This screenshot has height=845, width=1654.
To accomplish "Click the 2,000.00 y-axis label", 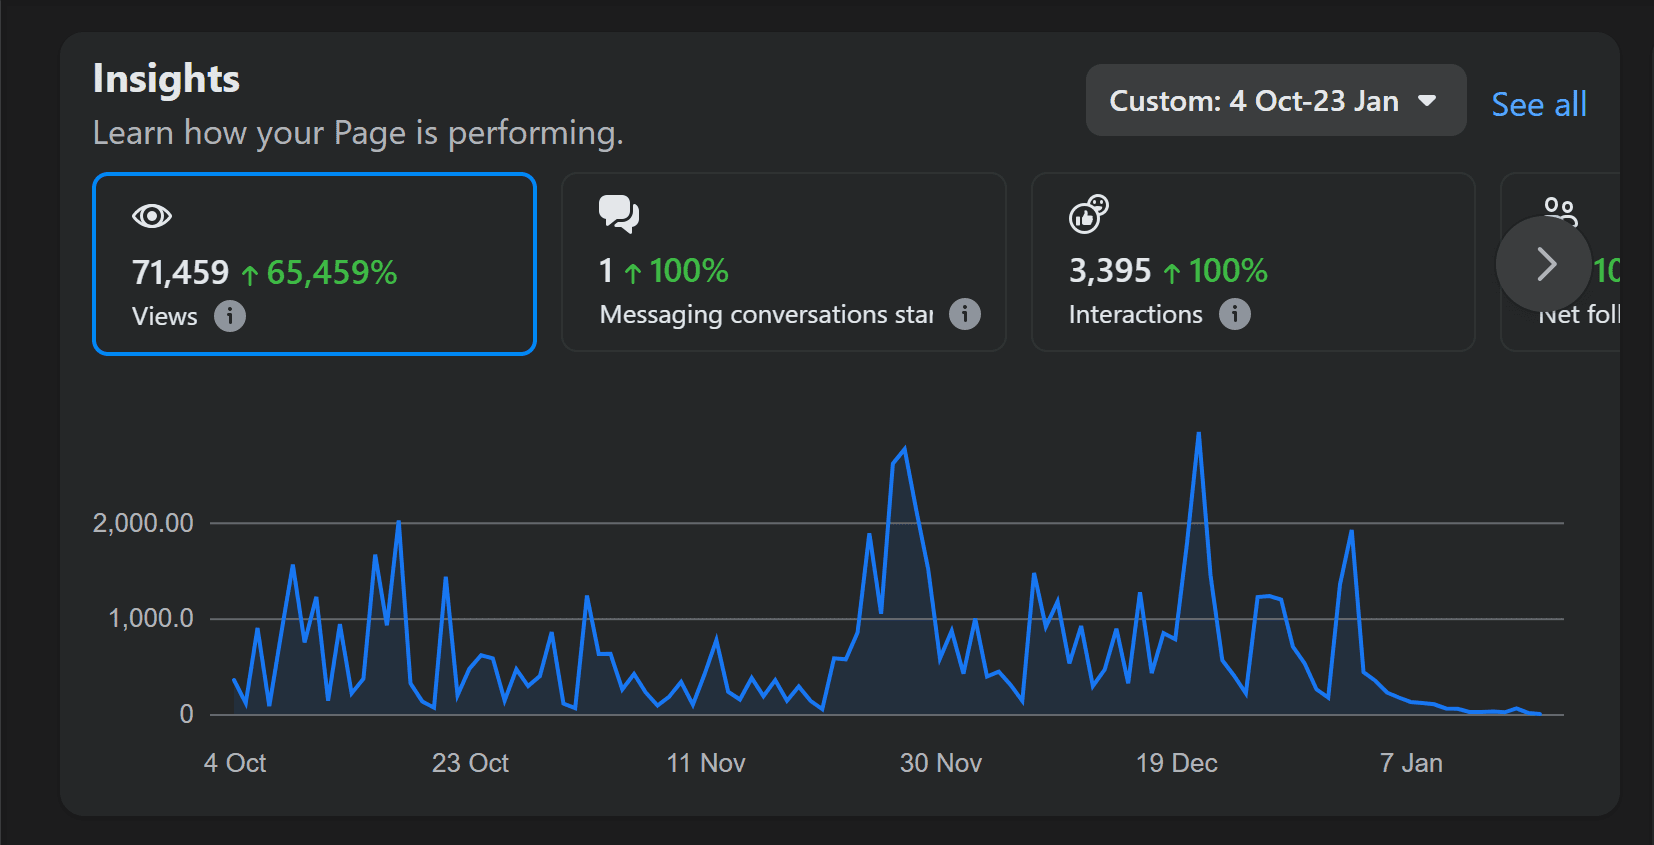I will point(143,523).
